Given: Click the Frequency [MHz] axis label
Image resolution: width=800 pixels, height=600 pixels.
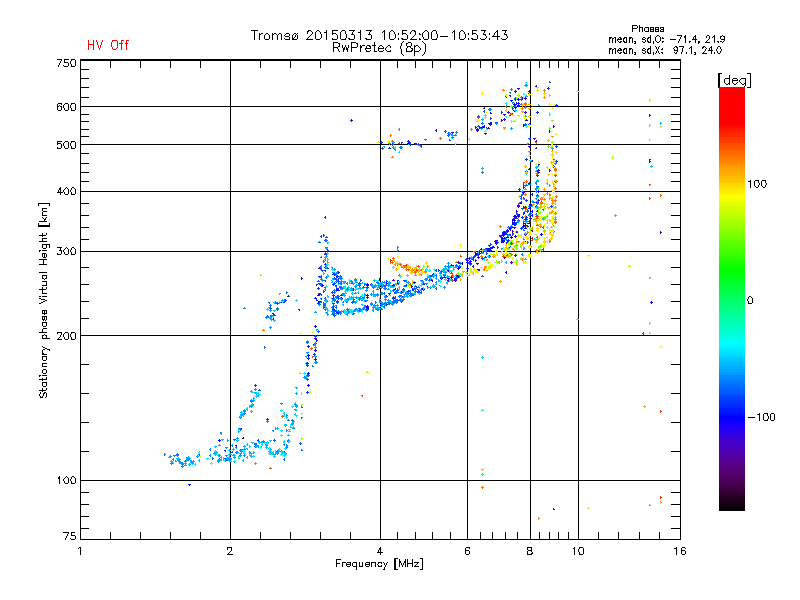Looking at the screenshot, I should tap(379, 564).
